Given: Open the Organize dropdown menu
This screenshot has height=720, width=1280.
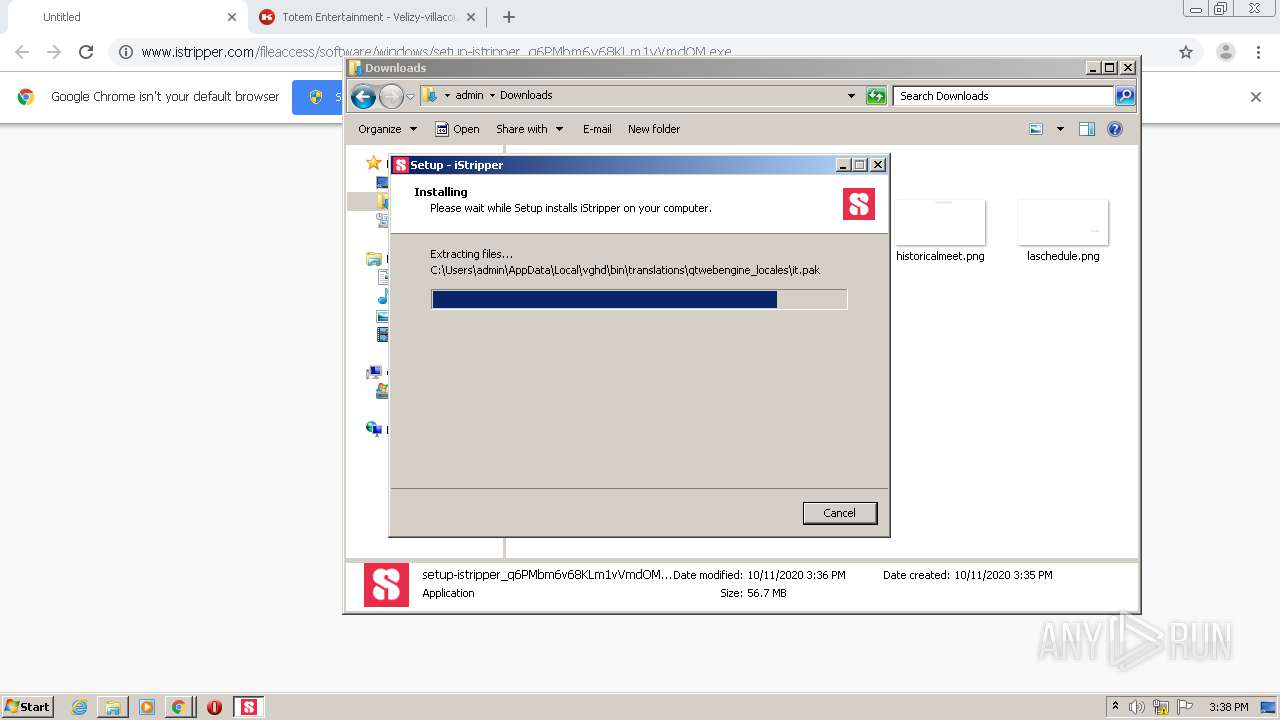Looking at the screenshot, I should pyautogui.click(x=387, y=129).
